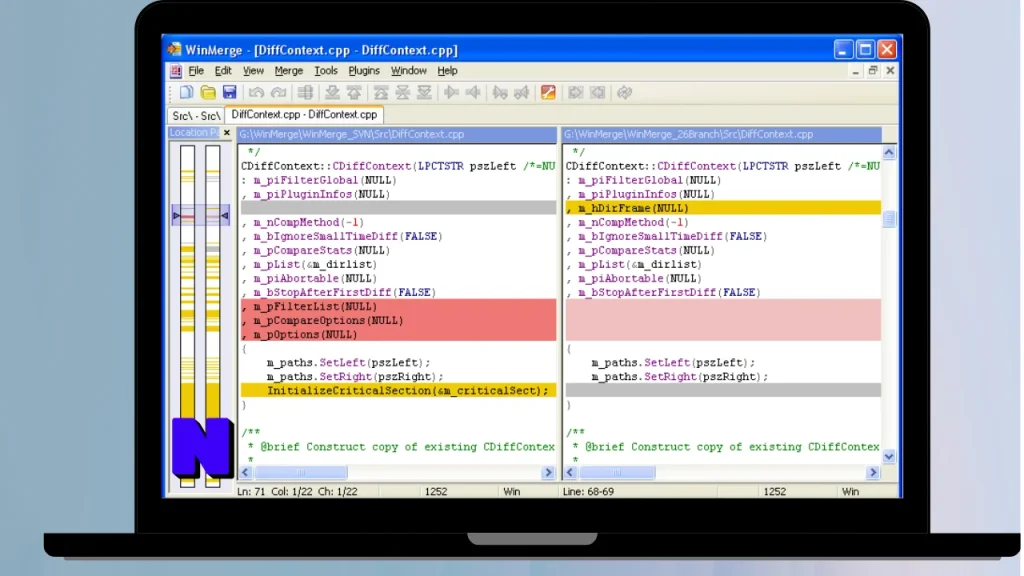1024x576 pixels.
Task: Go to previous difference icon
Action: (354, 93)
